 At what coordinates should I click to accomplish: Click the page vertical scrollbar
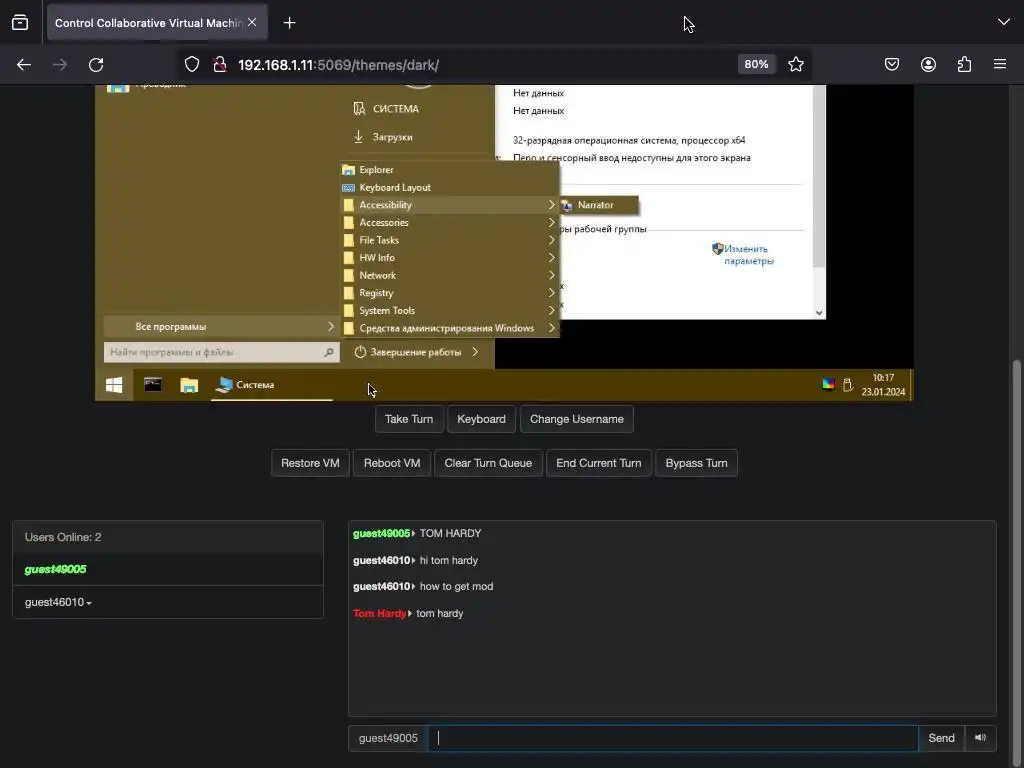(x=1017, y=562)
